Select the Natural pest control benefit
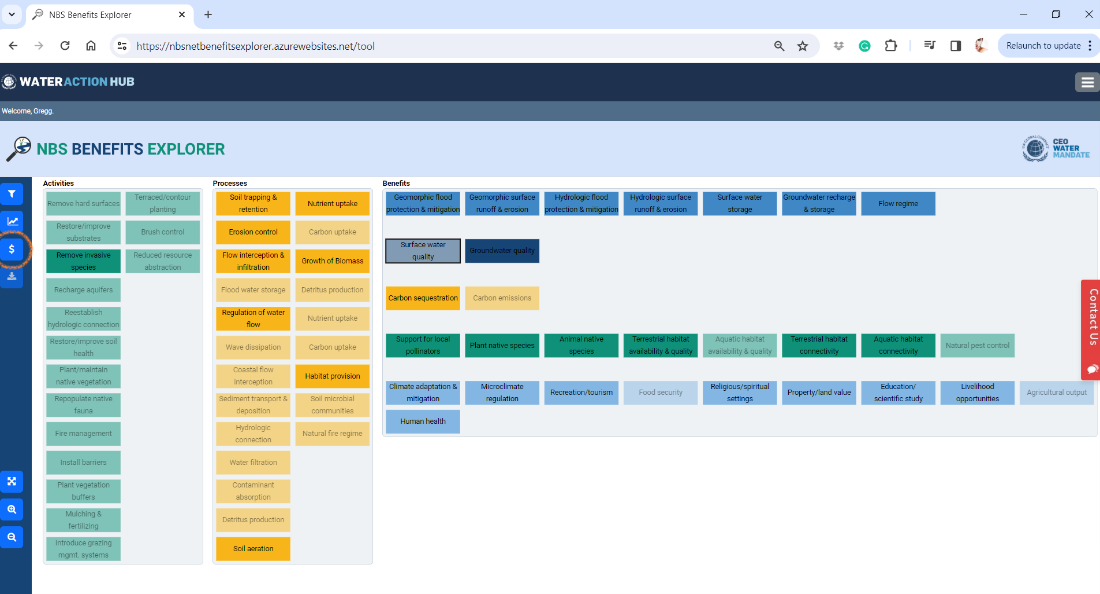The height and width of the screenshot is (594, 1100). 977,345
